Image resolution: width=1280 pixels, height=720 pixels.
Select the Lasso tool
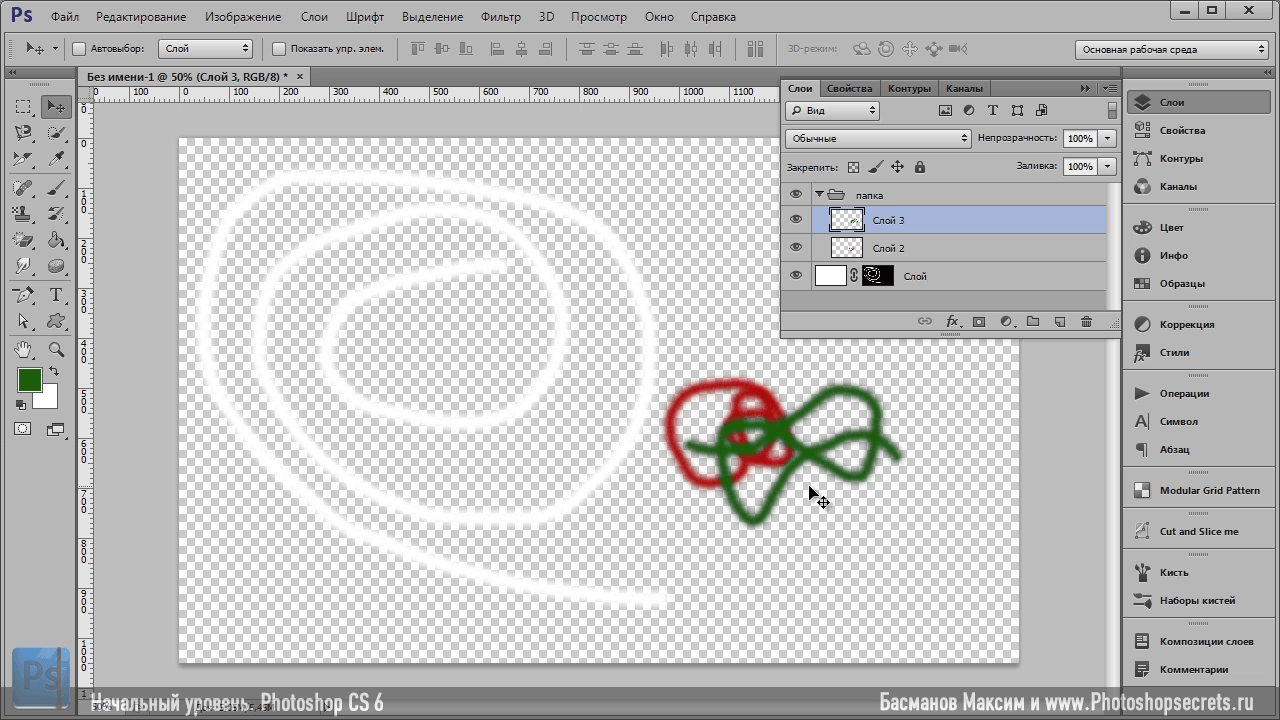click(24, 133)
